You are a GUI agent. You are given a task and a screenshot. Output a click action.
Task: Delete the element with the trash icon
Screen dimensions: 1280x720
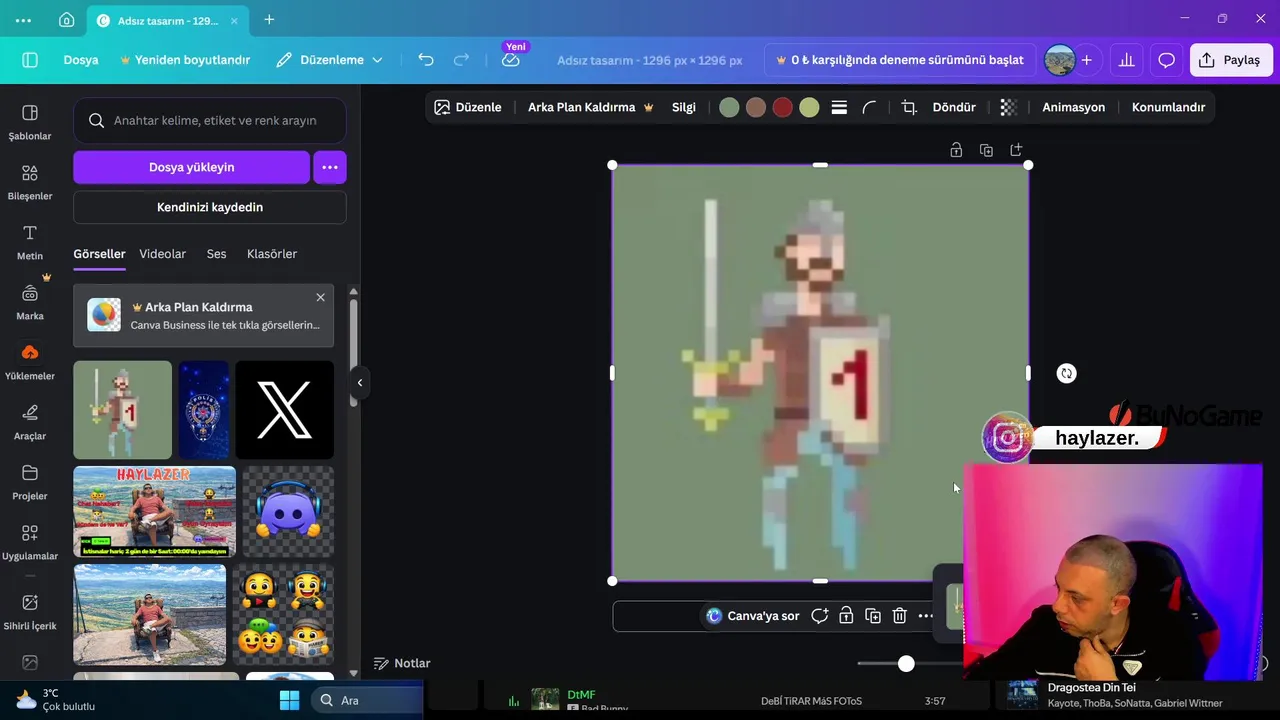click(899, 616)
